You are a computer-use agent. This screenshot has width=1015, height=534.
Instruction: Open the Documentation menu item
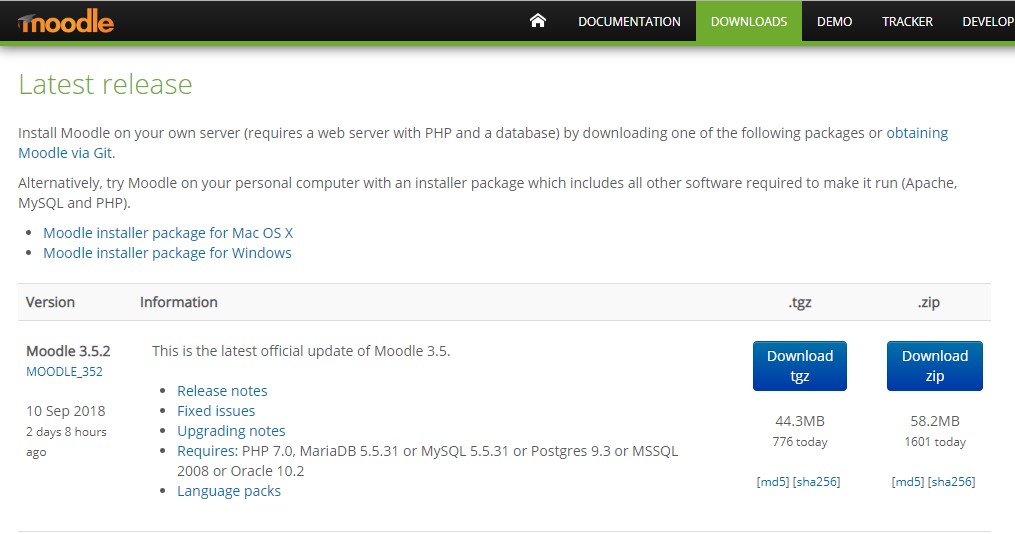pos(629,21)
